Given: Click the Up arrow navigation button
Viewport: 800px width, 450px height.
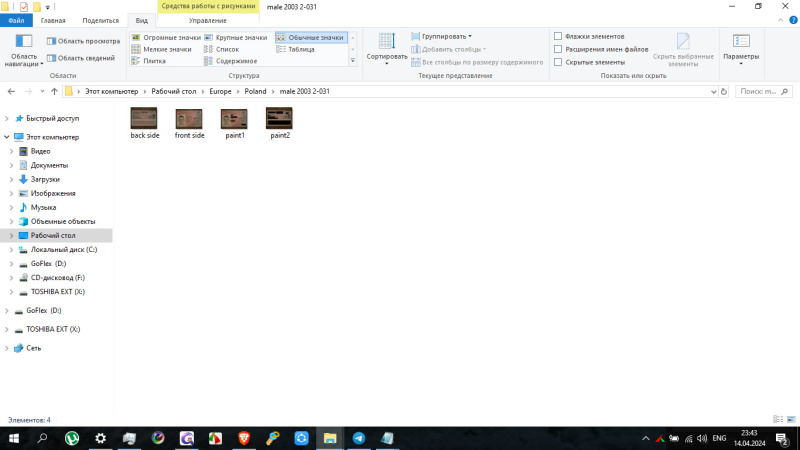Looking at the screenshot, I should click(54, 91).
